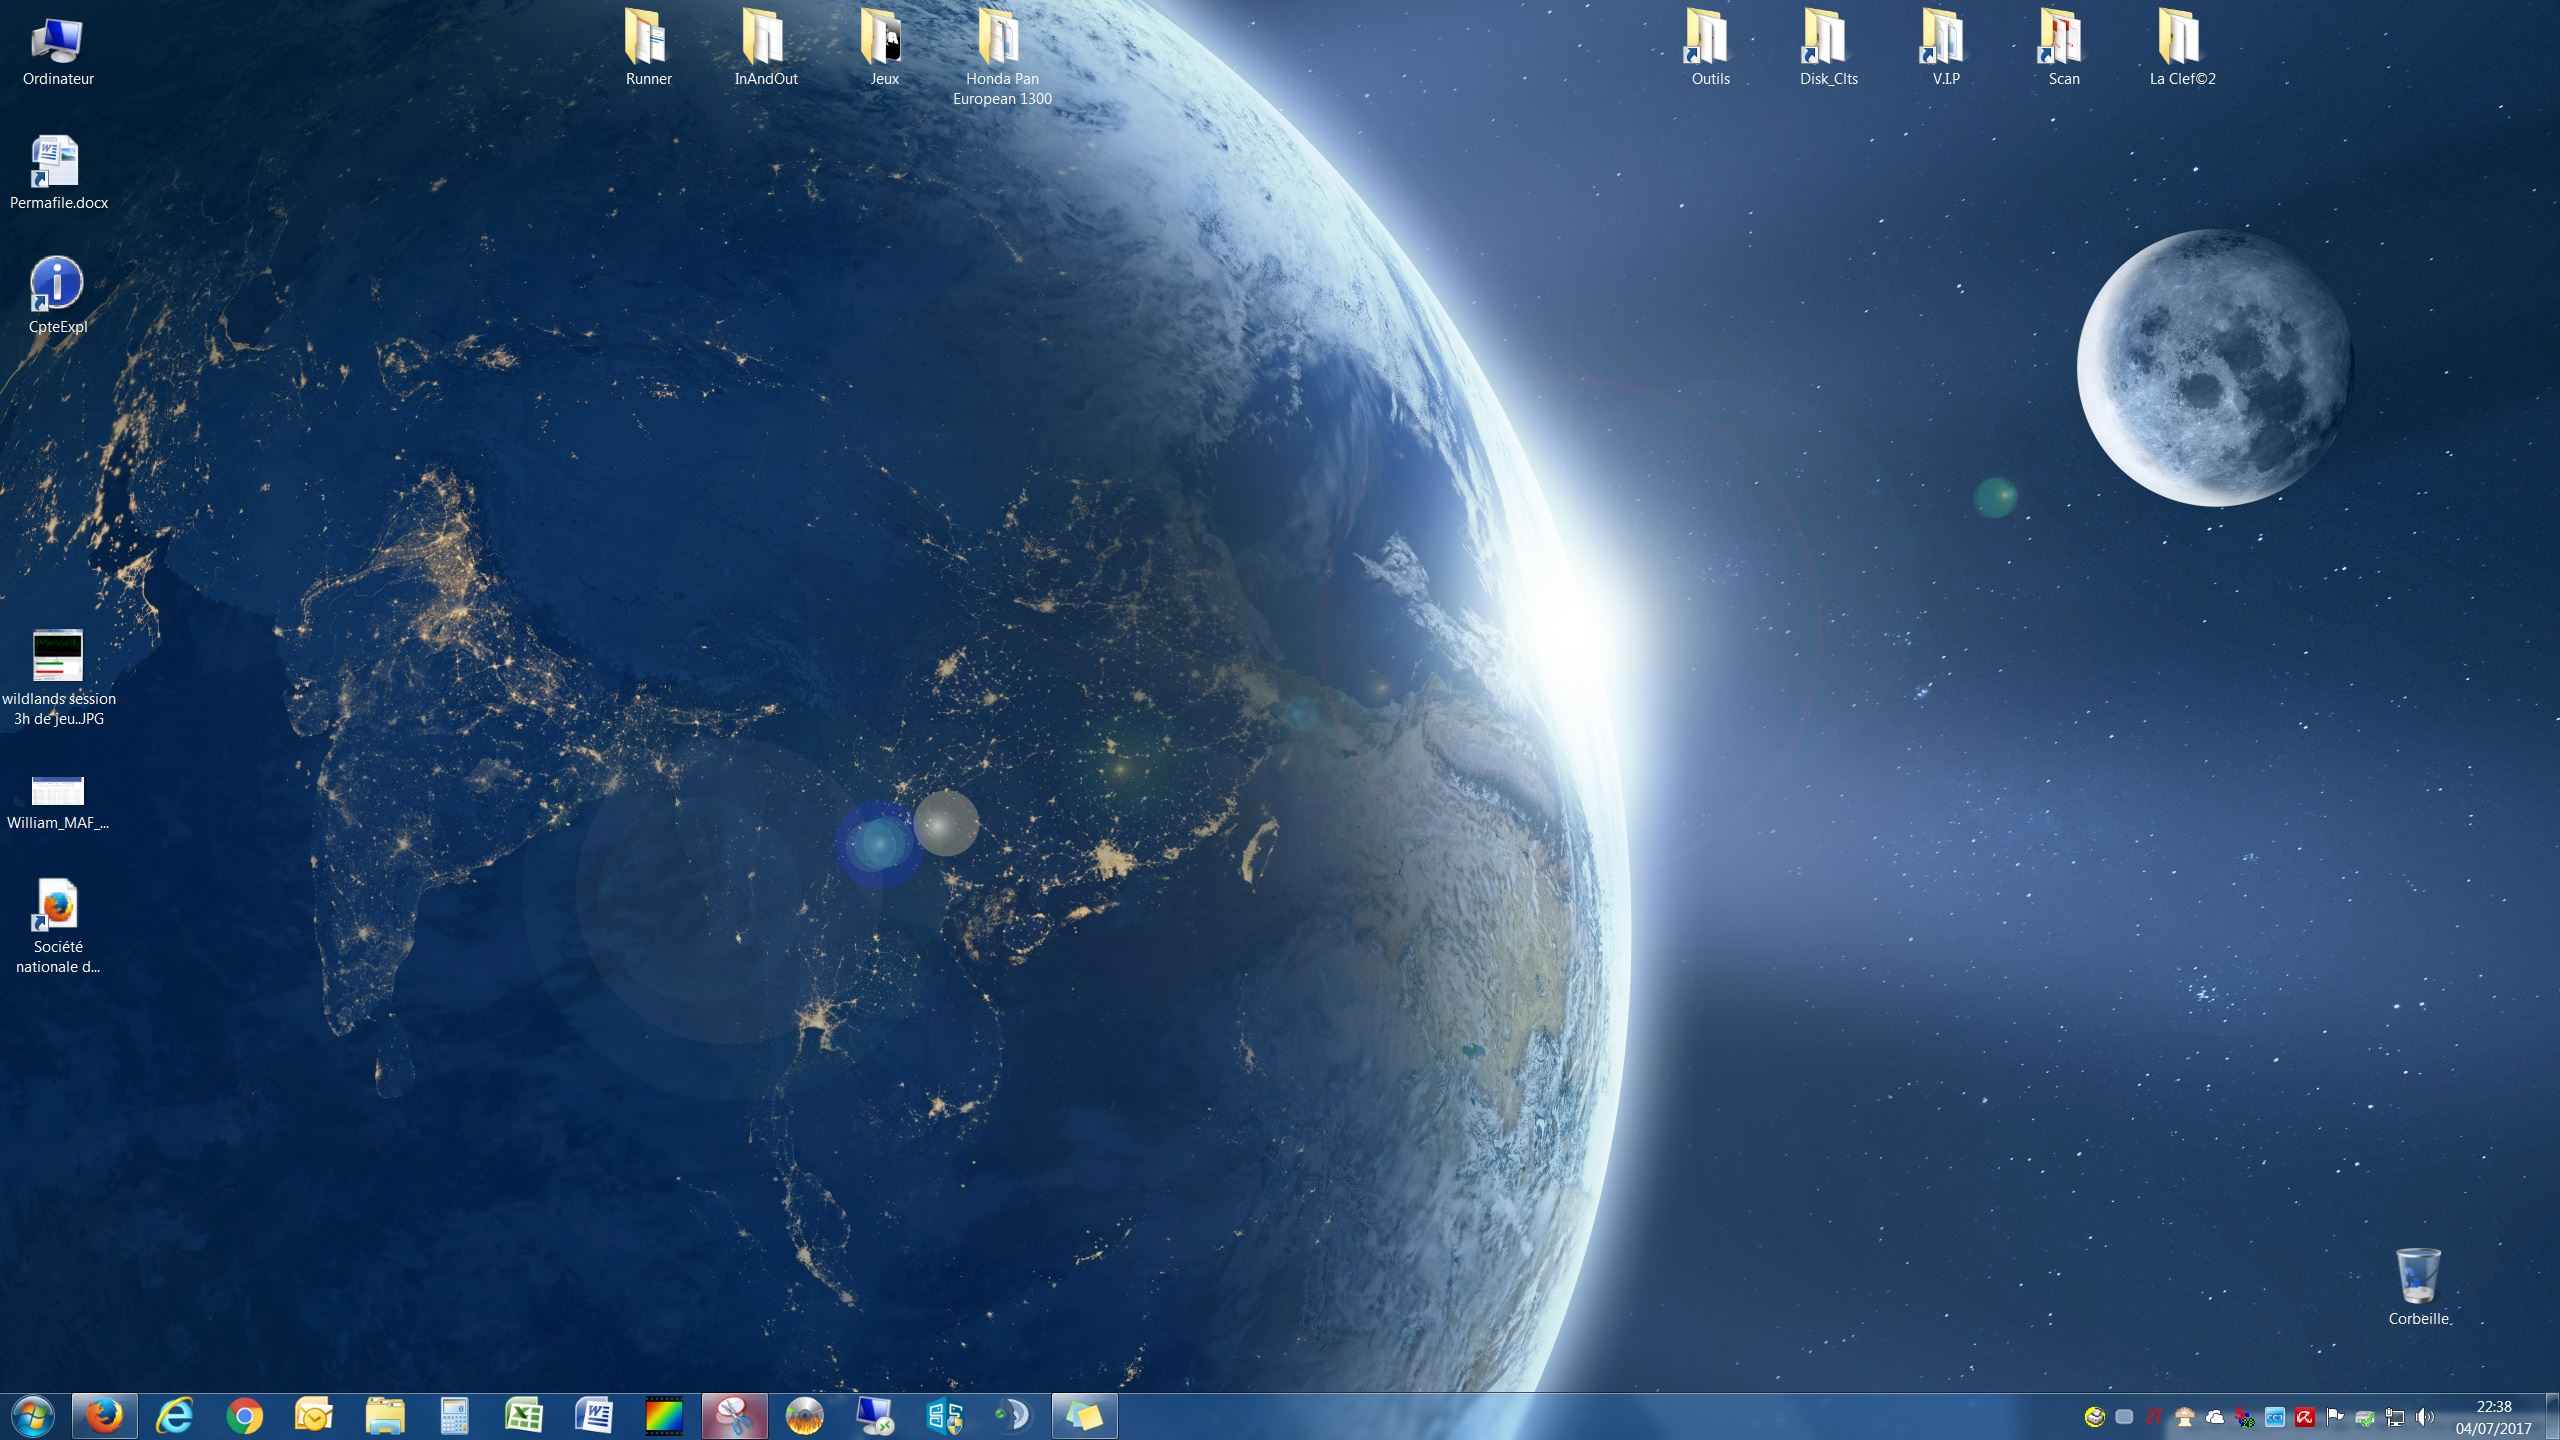Click the yellow printer tray icon
This screenshot has width=2560, height=1440.
pyautogui.click(x=2095, y=1417)
